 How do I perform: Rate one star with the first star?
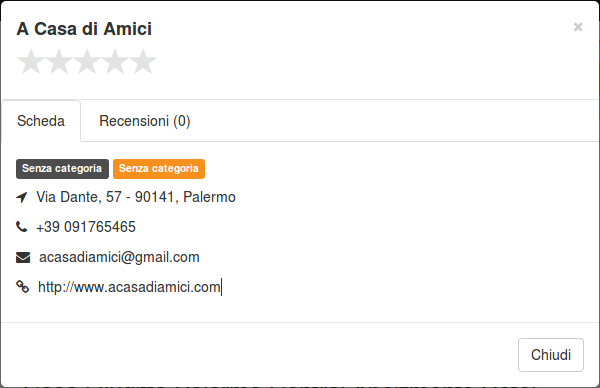[x=31, y=61]
